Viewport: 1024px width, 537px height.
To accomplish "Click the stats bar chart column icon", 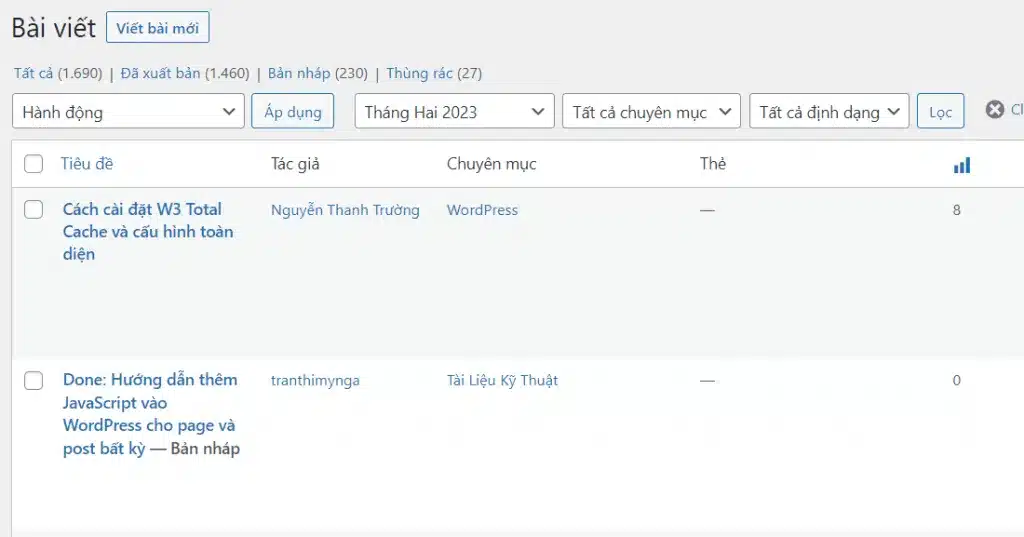I will point(961,165).
